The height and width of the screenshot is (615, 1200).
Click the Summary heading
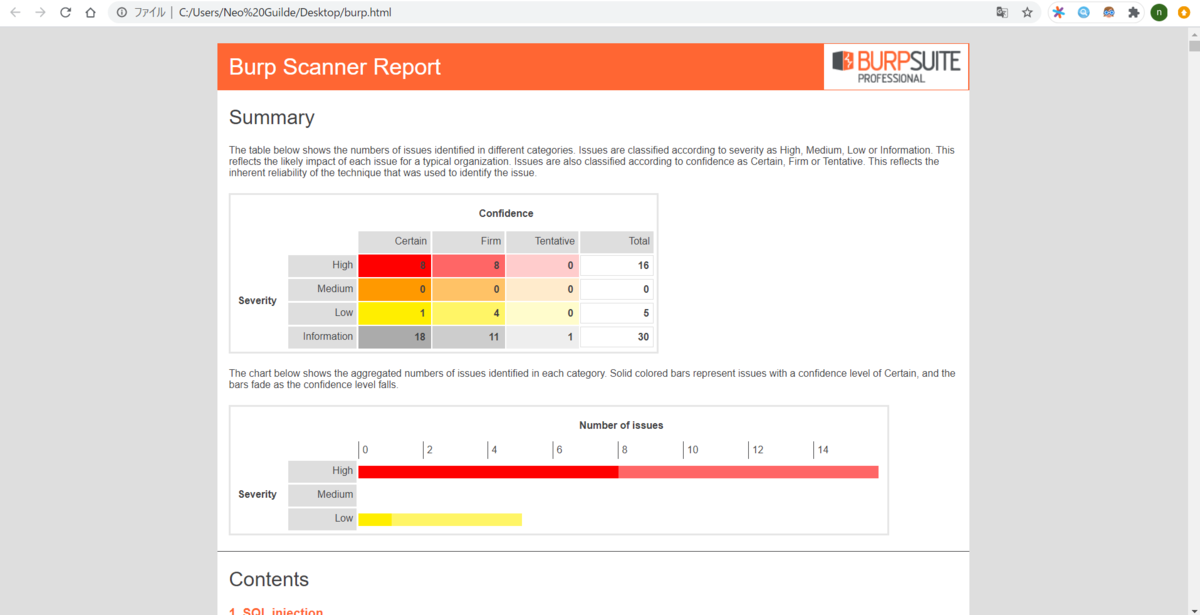tap(272, 117)
